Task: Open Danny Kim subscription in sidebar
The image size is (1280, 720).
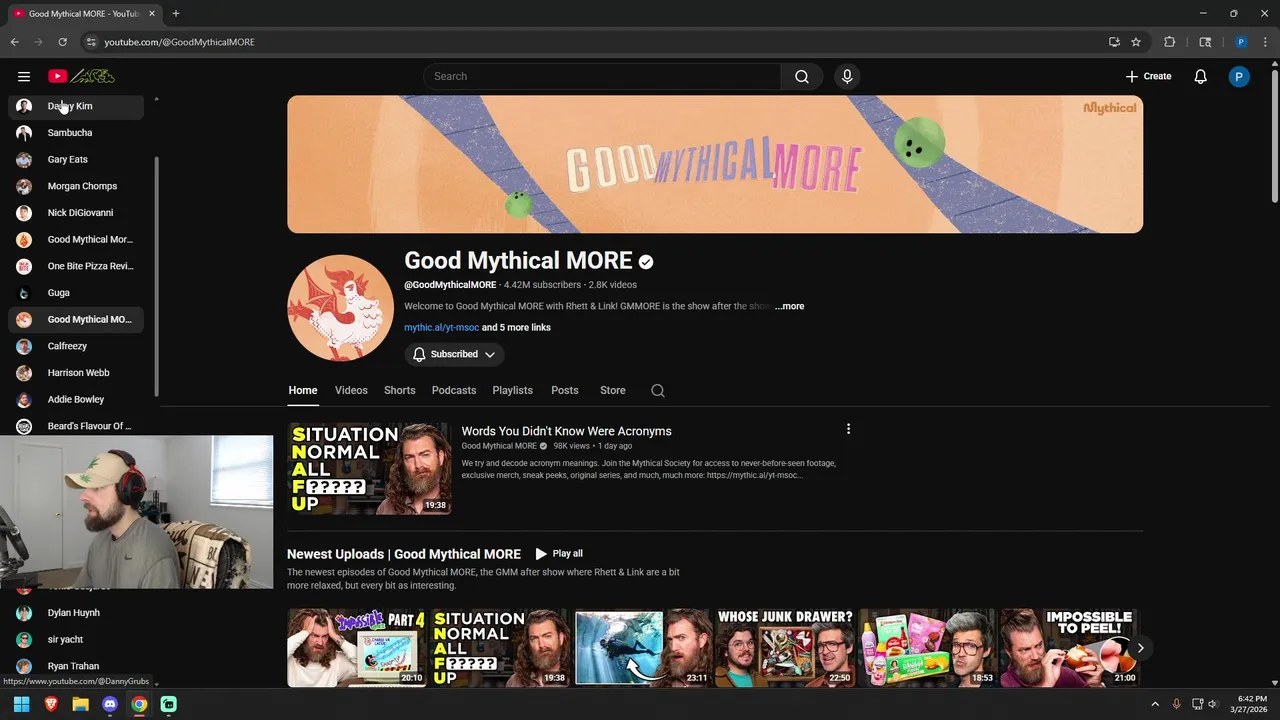Action: [x=76, y=106]
